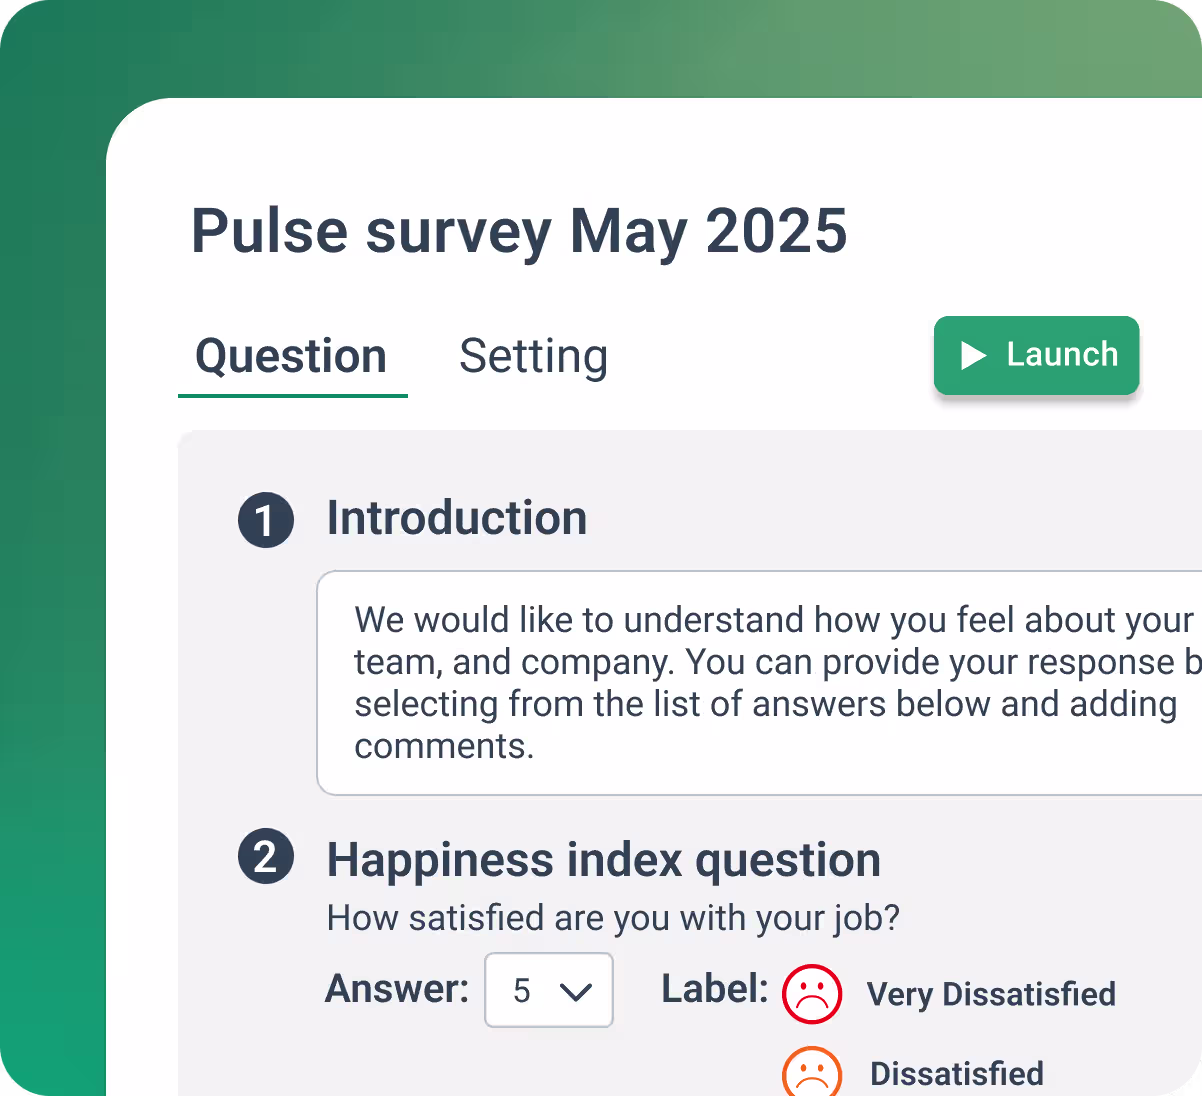1202x1096 pixels.
Task: Select the question text about job satisfaction
Action: [x=612, y=917]
